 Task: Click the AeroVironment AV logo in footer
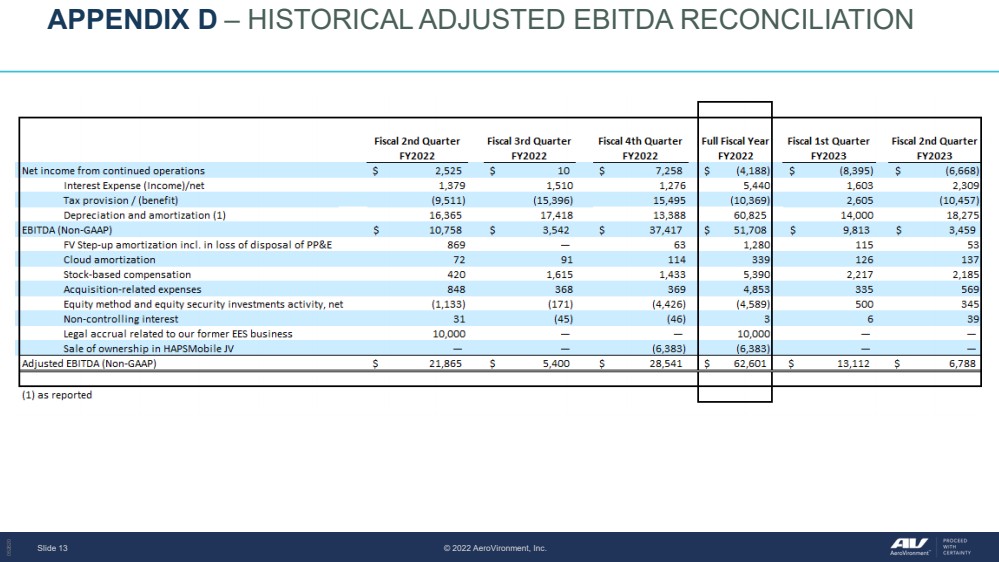click(x=910, y=545)
